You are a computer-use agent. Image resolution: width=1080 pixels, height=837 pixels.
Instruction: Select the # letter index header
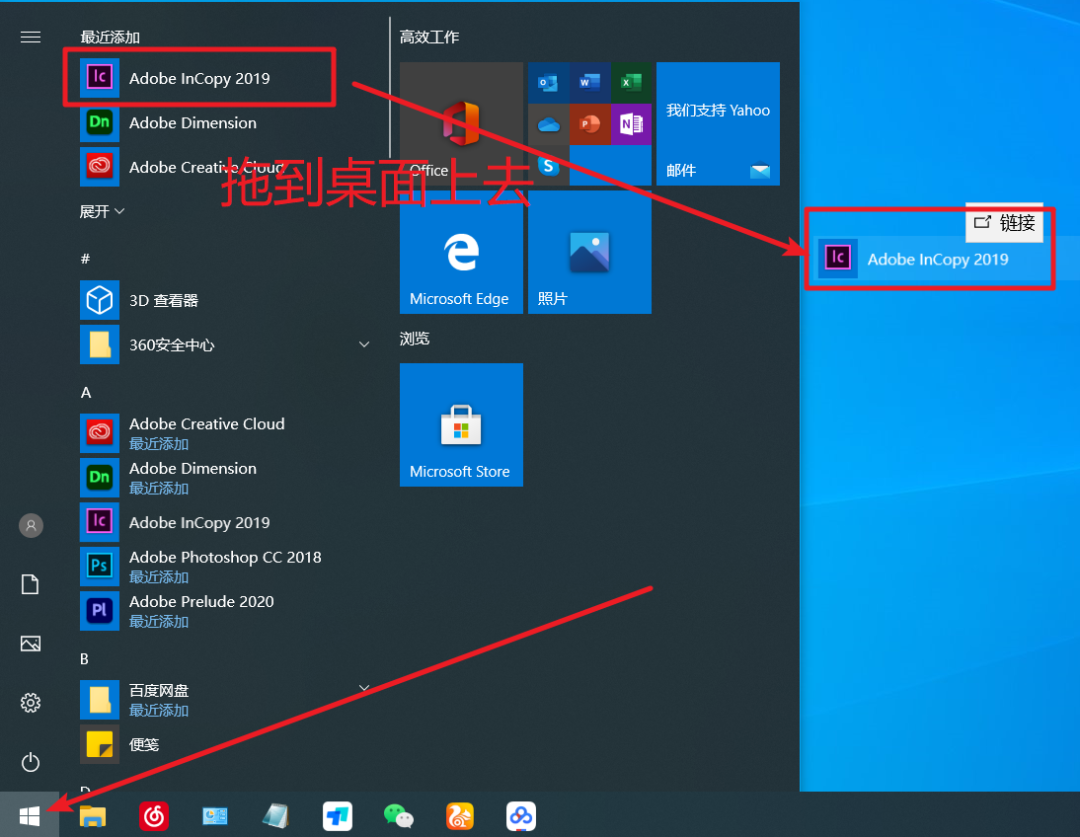[85, 258]
